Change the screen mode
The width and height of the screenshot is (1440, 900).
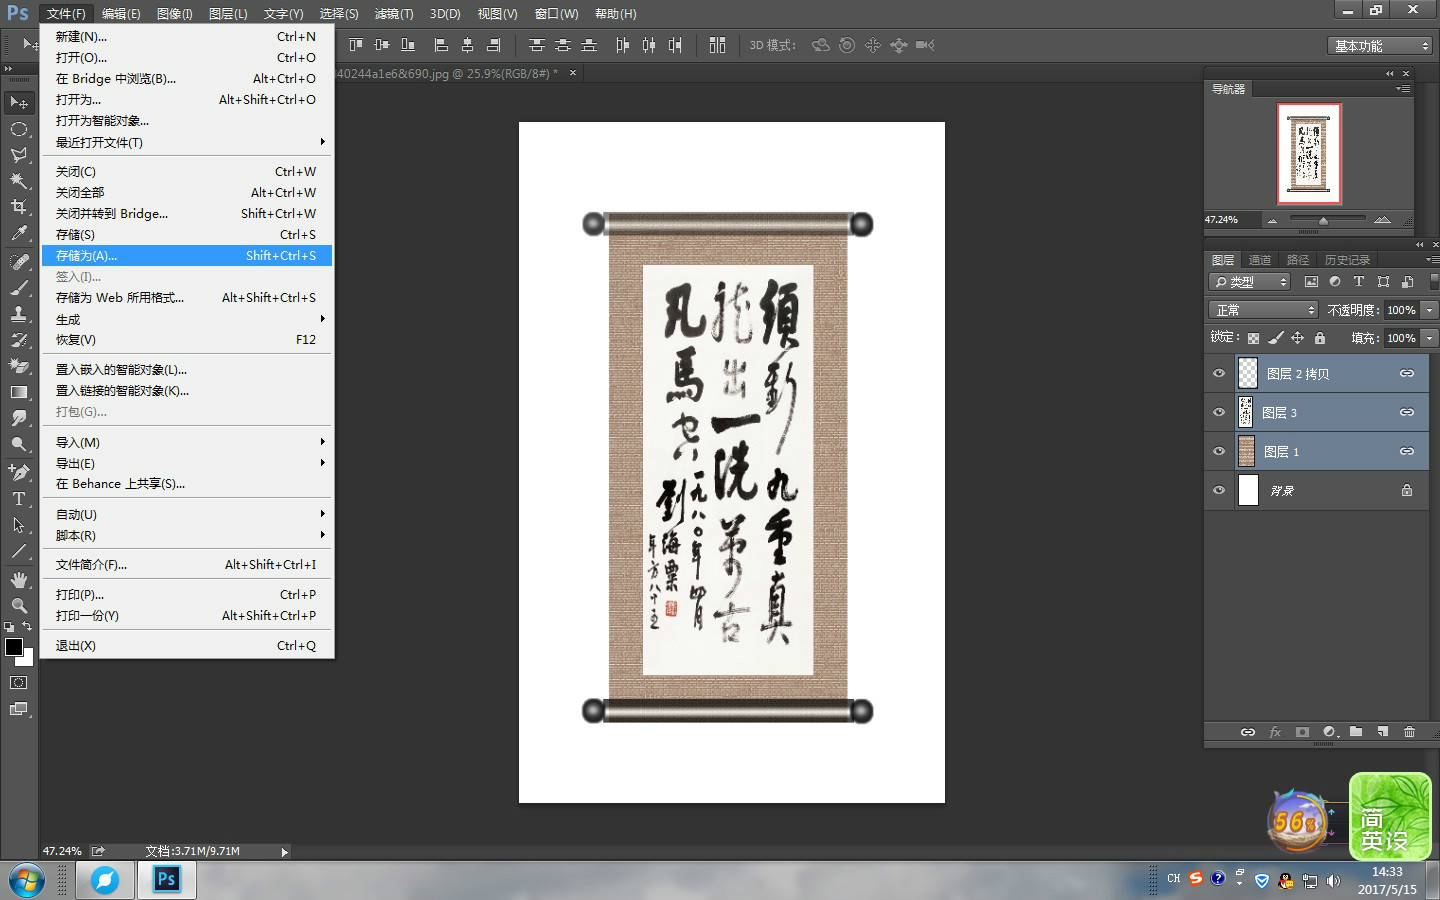[x=19, y=709]
